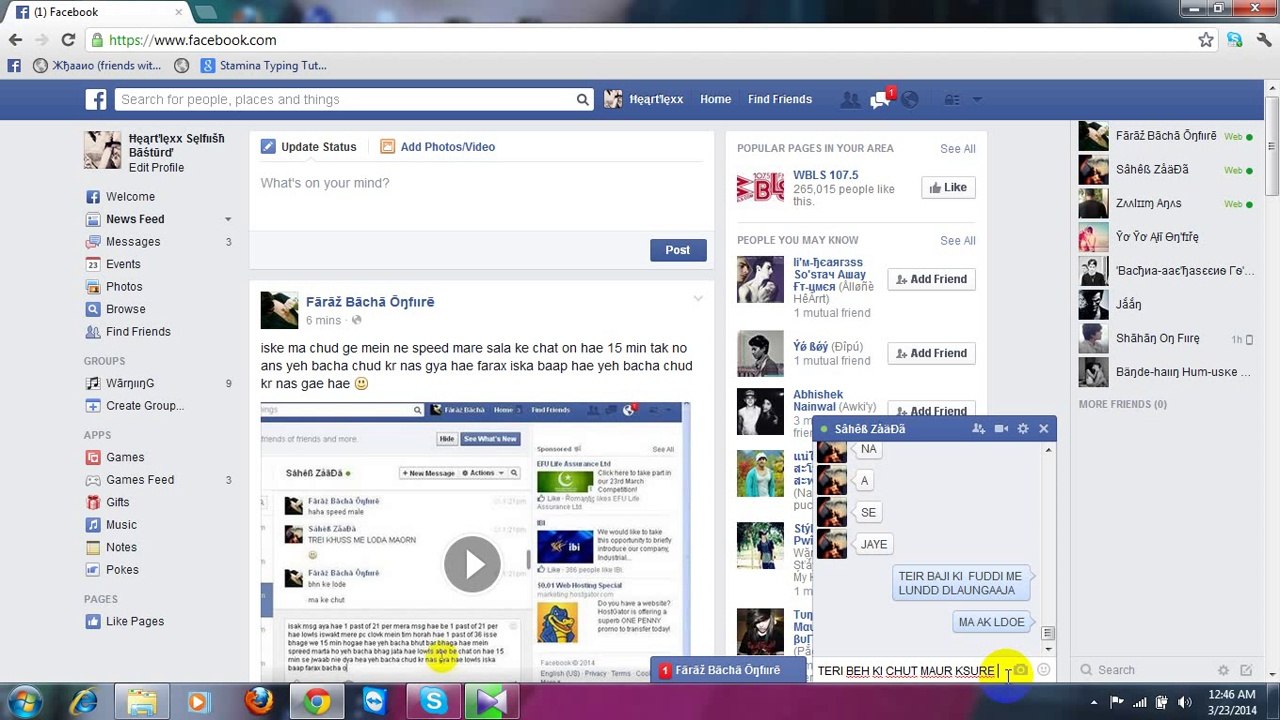Viewport: 1280px width, 720px height.
Task: Open chat with Shahan On Fire in sidebar
Action: click(1167, 339)
